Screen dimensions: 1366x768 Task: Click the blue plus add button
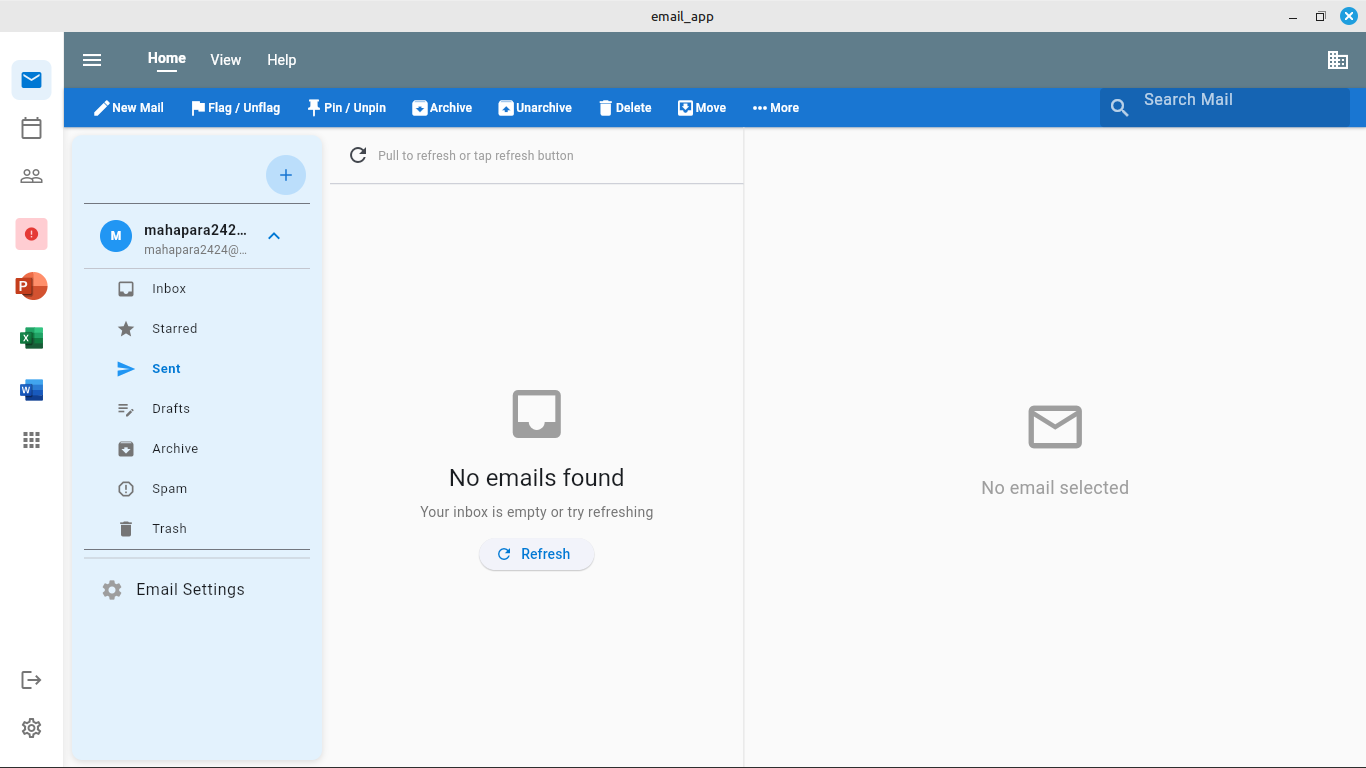(285, 175)
